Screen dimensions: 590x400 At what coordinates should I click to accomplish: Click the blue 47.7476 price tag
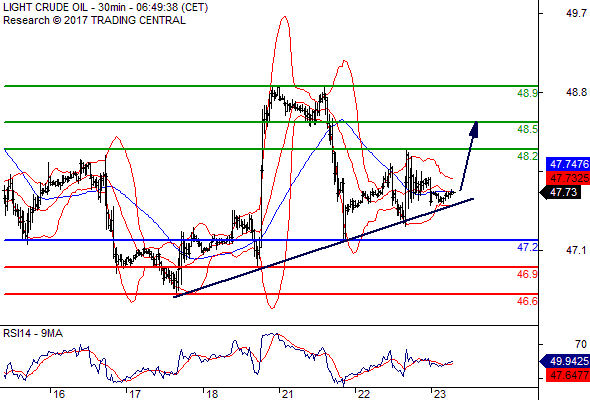coord(568,164)
